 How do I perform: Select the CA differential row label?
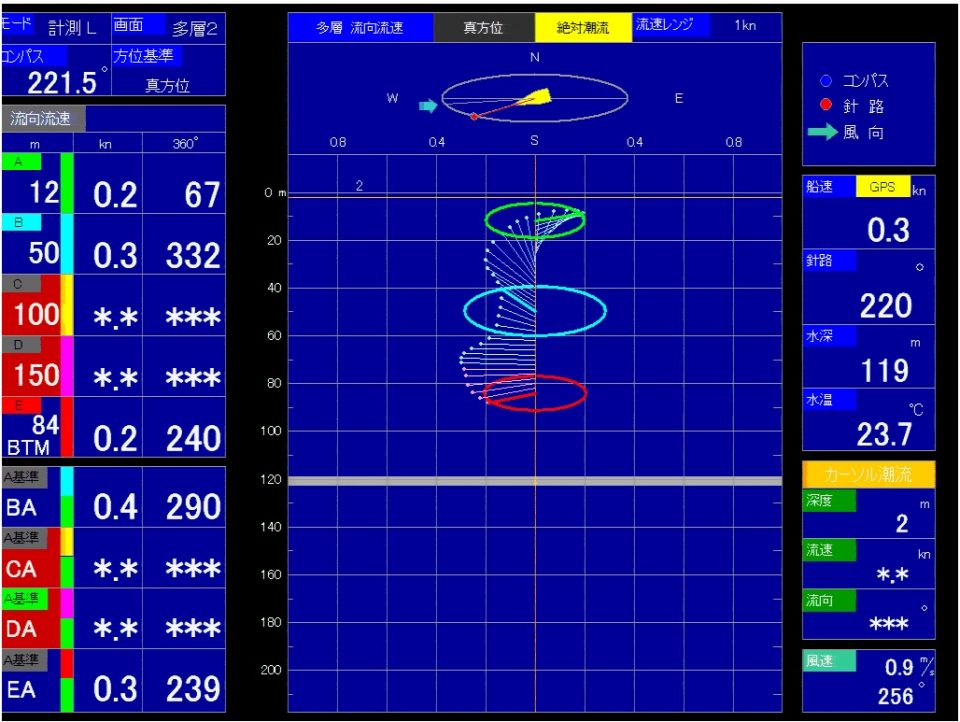coord(21,570)
